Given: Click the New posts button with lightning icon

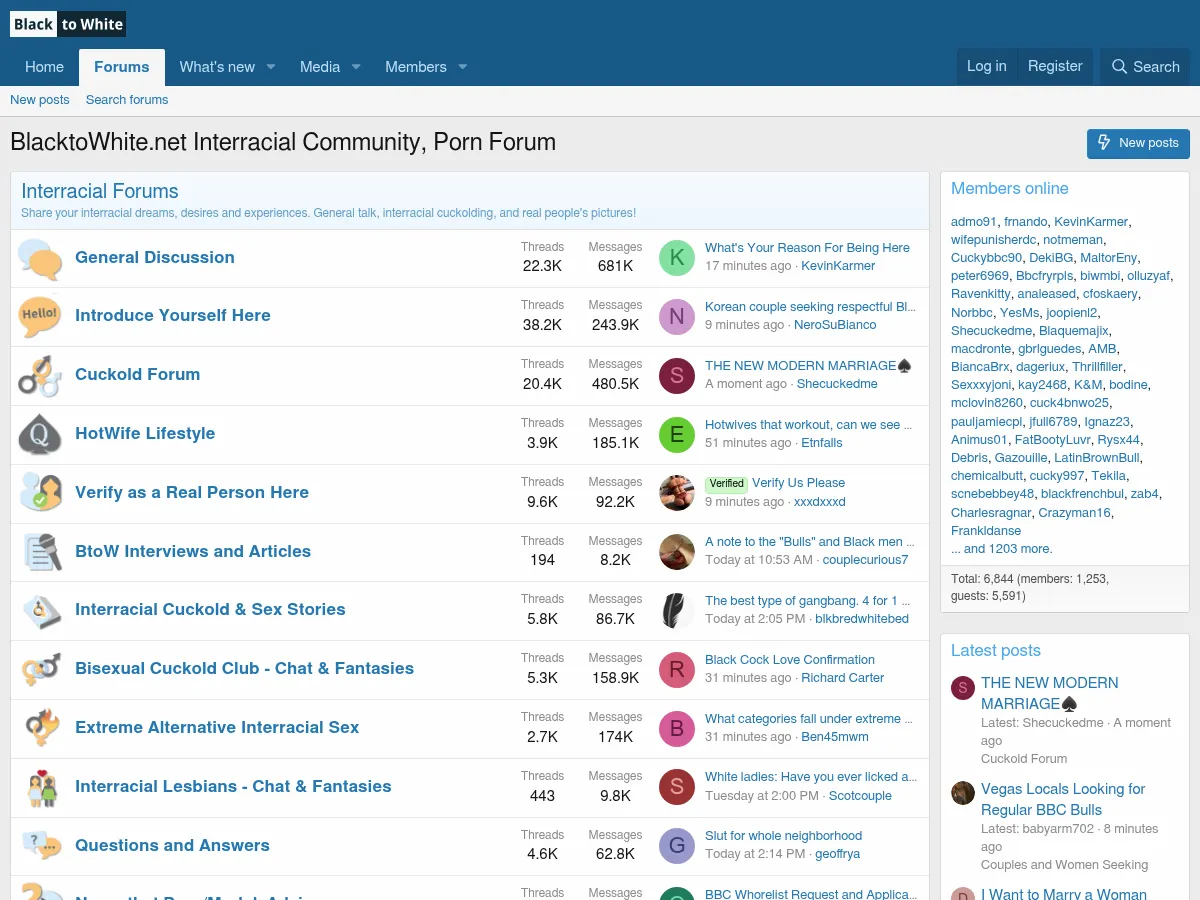Looking at the screenshot, I should (1138, 143).
